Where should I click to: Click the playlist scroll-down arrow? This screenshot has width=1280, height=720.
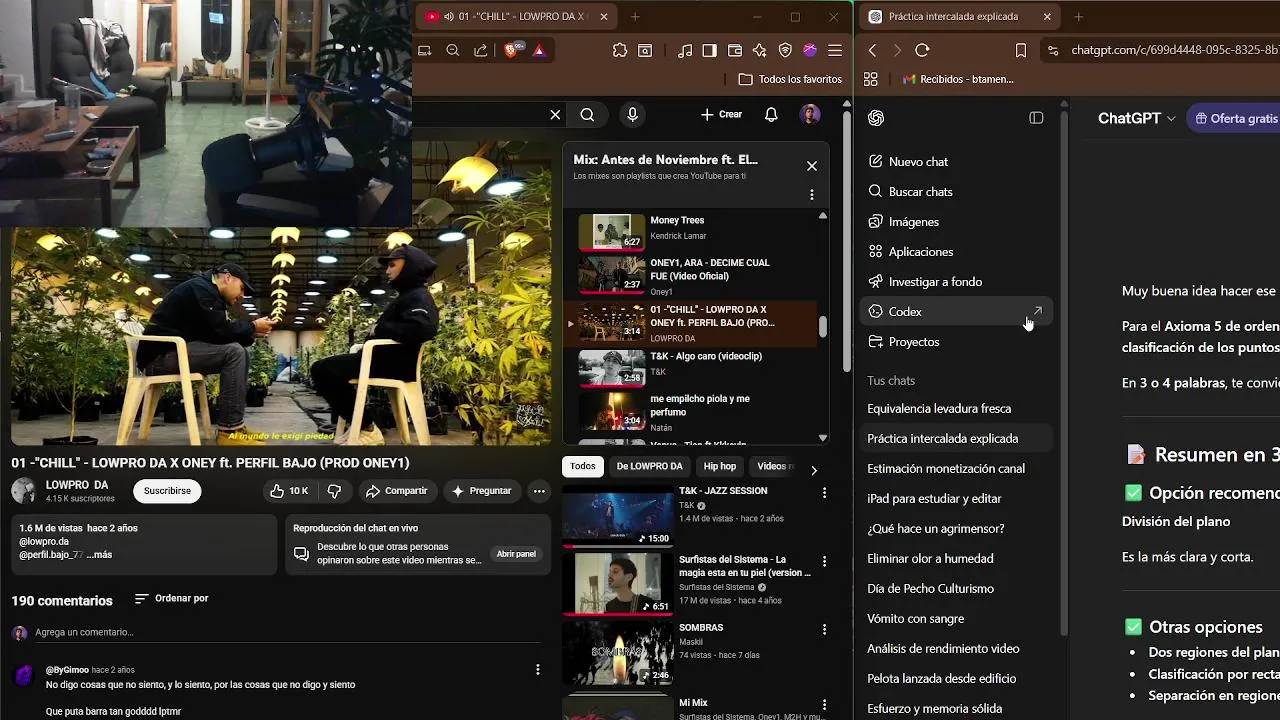(x=823, y=438)
